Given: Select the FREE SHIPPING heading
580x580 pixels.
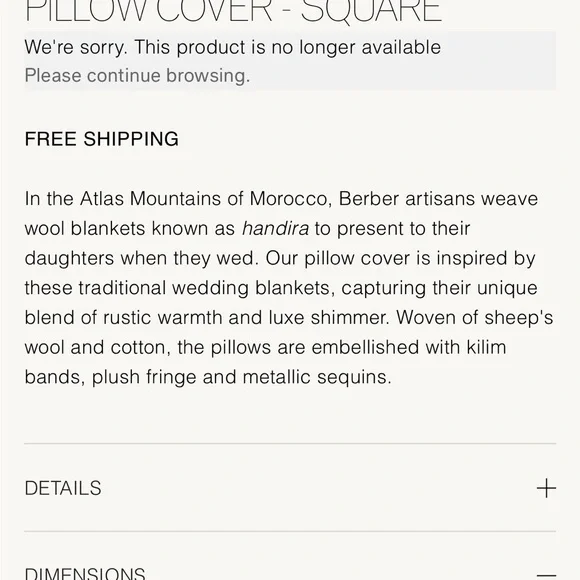Looking at the screenshot, I should click(x=101, y=139).
